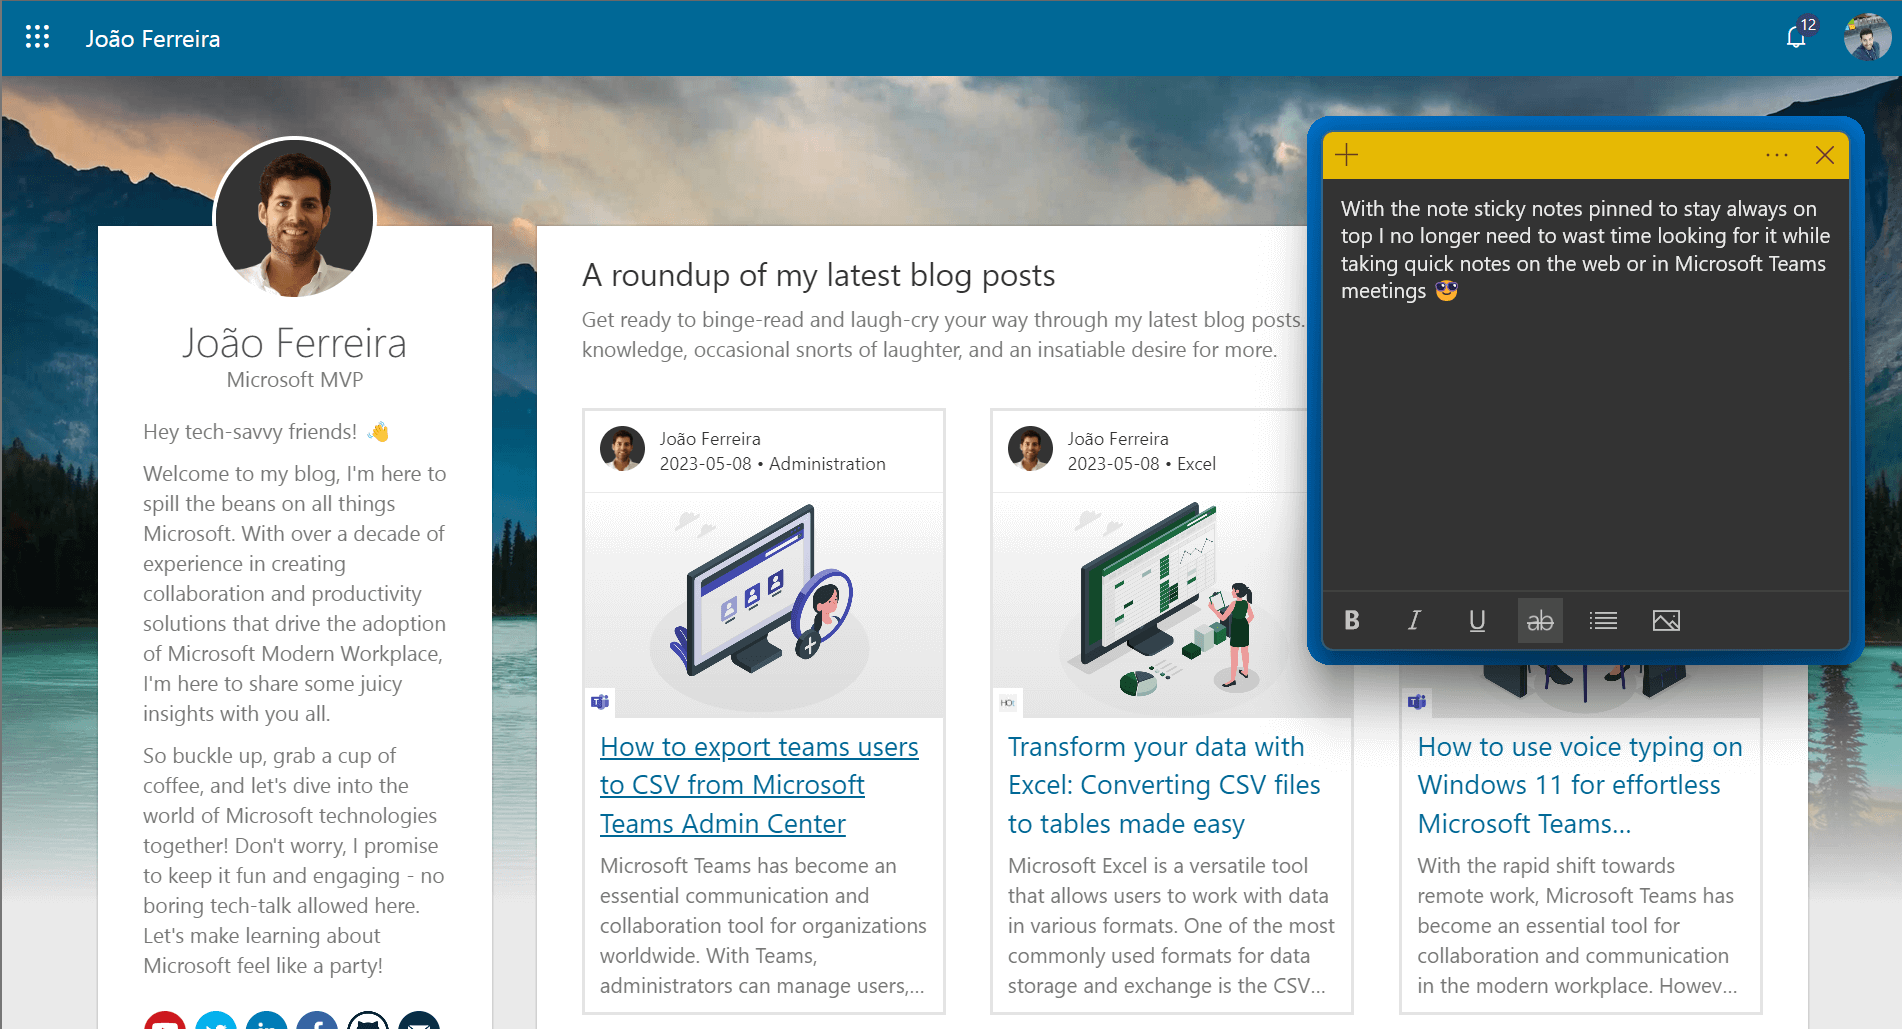This screenshot has width=1902, height=1029.
Task: Toggle italic formatting in sticky note
Action: pos(1414,620)
